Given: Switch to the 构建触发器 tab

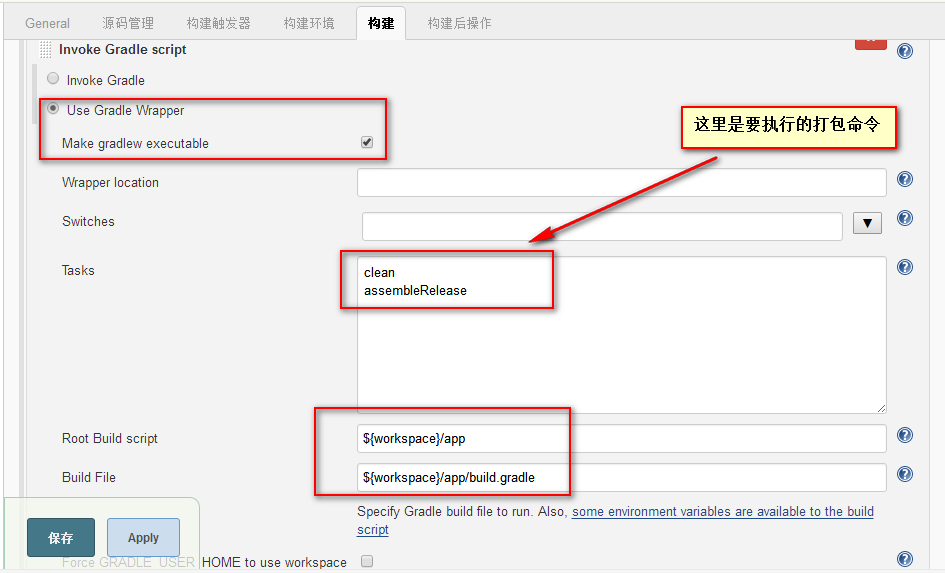Looking at the screenshot, I should [218, 23].
